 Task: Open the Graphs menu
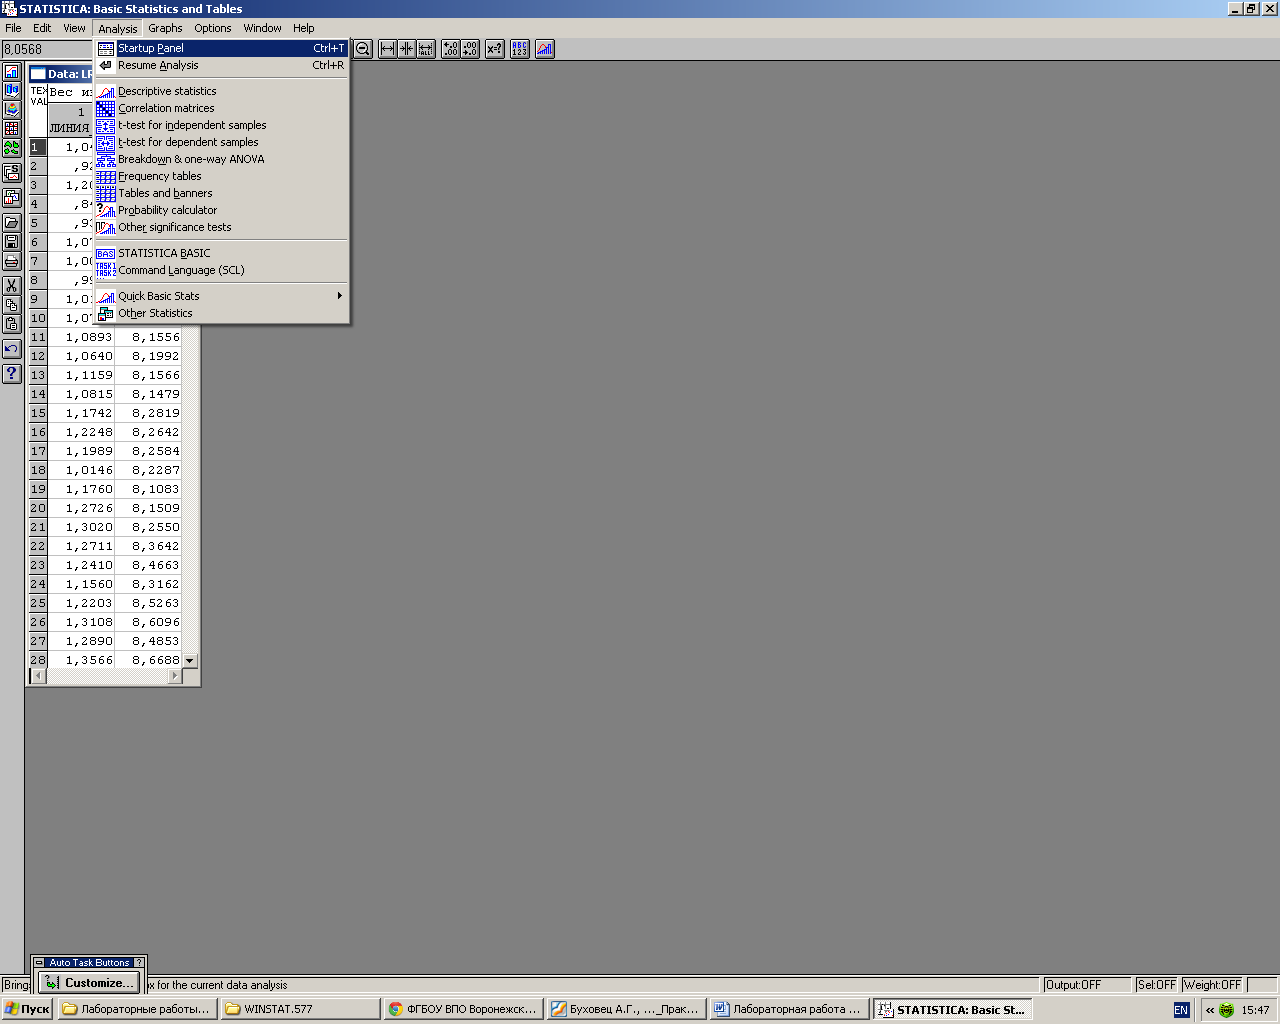pyautogui.click(x=165, y=28)
